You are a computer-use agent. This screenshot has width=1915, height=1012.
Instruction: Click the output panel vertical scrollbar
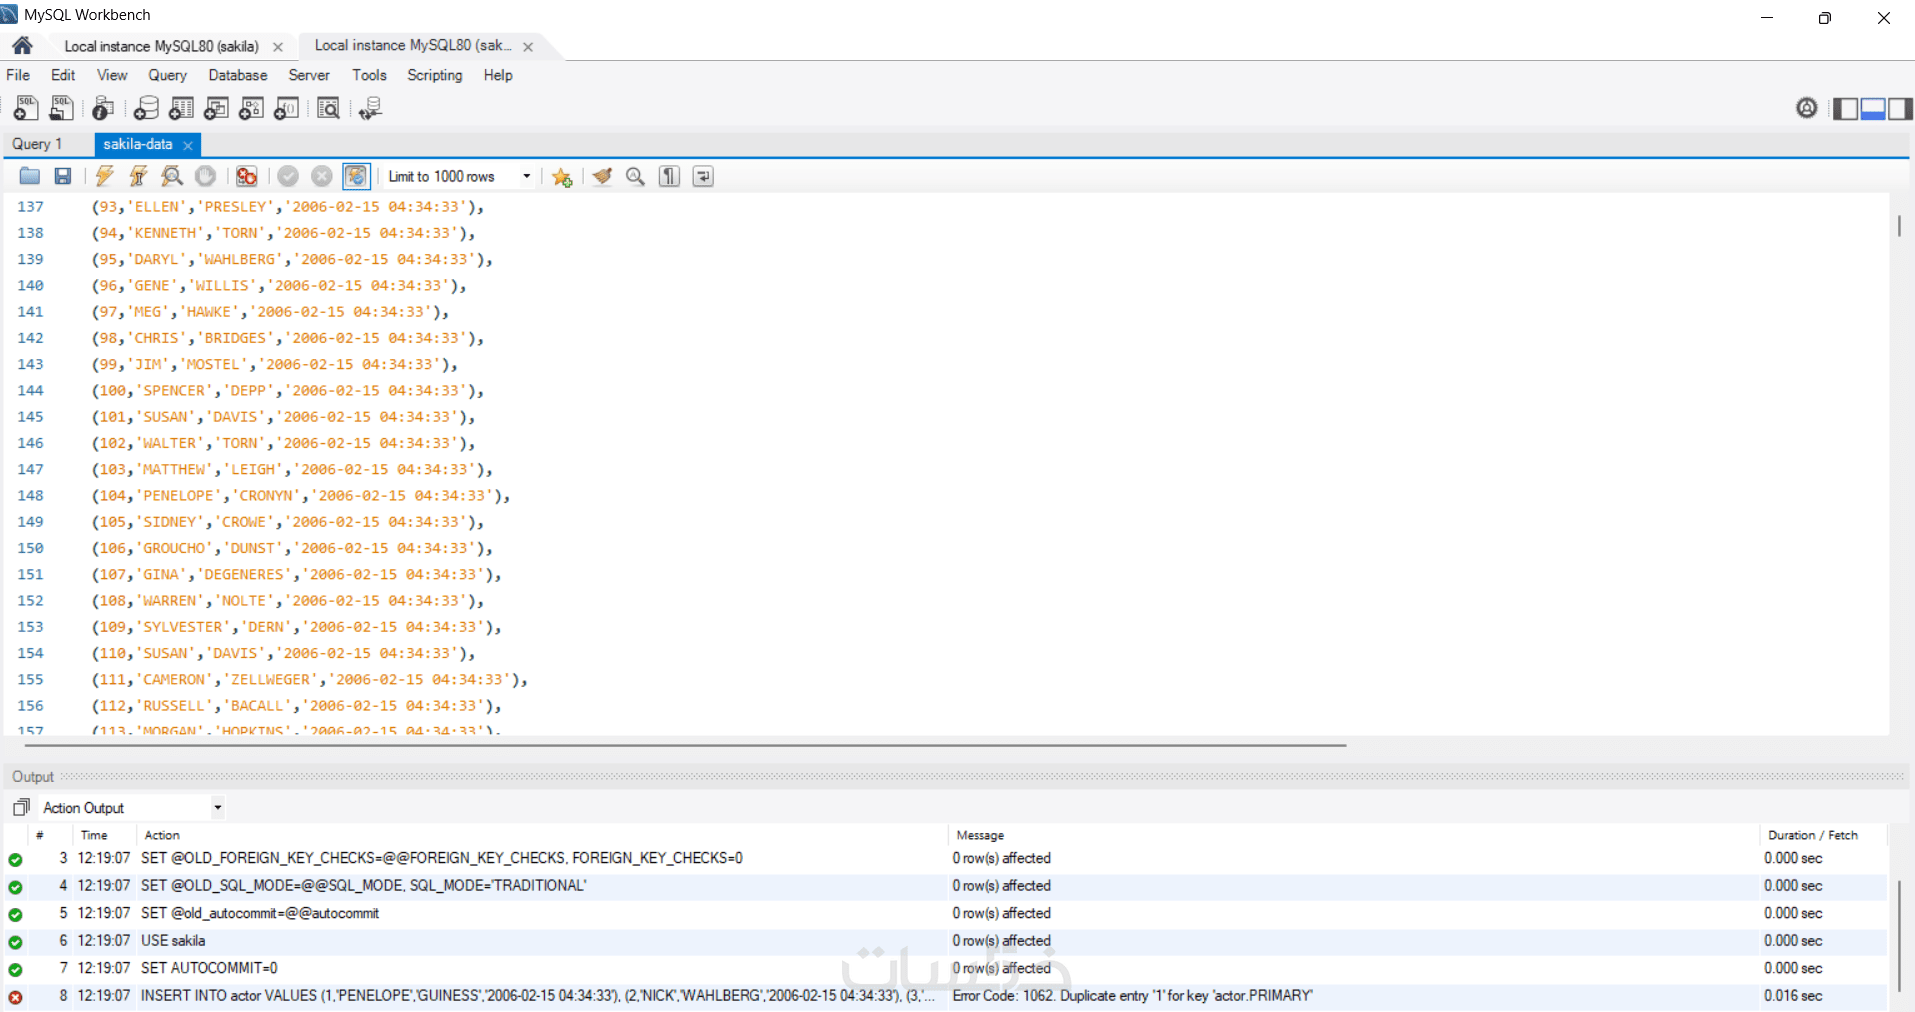tap(1899, 934)
